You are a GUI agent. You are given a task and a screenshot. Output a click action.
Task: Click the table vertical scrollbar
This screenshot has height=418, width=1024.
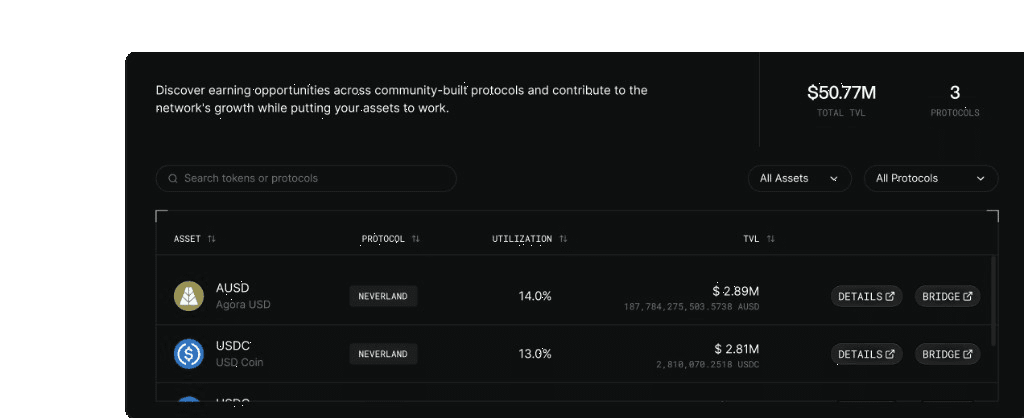point(993,300)
